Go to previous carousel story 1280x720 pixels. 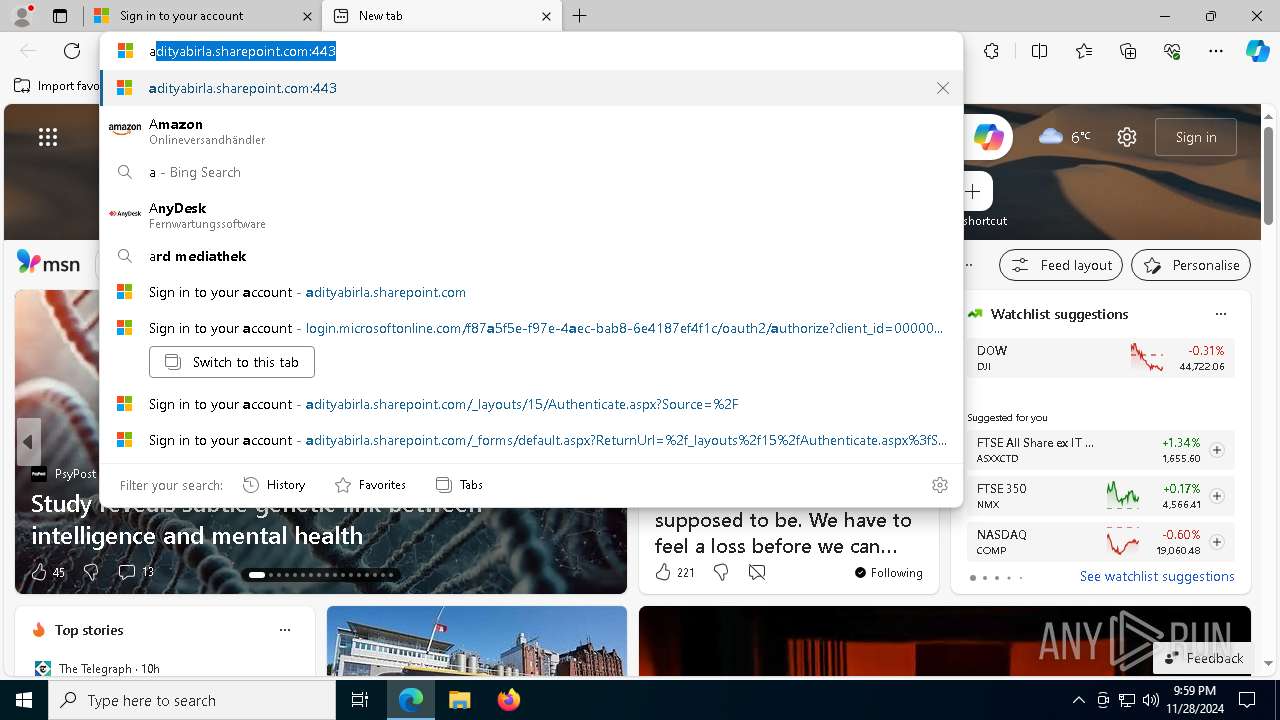pyautogui.click(x=28, y=441)
